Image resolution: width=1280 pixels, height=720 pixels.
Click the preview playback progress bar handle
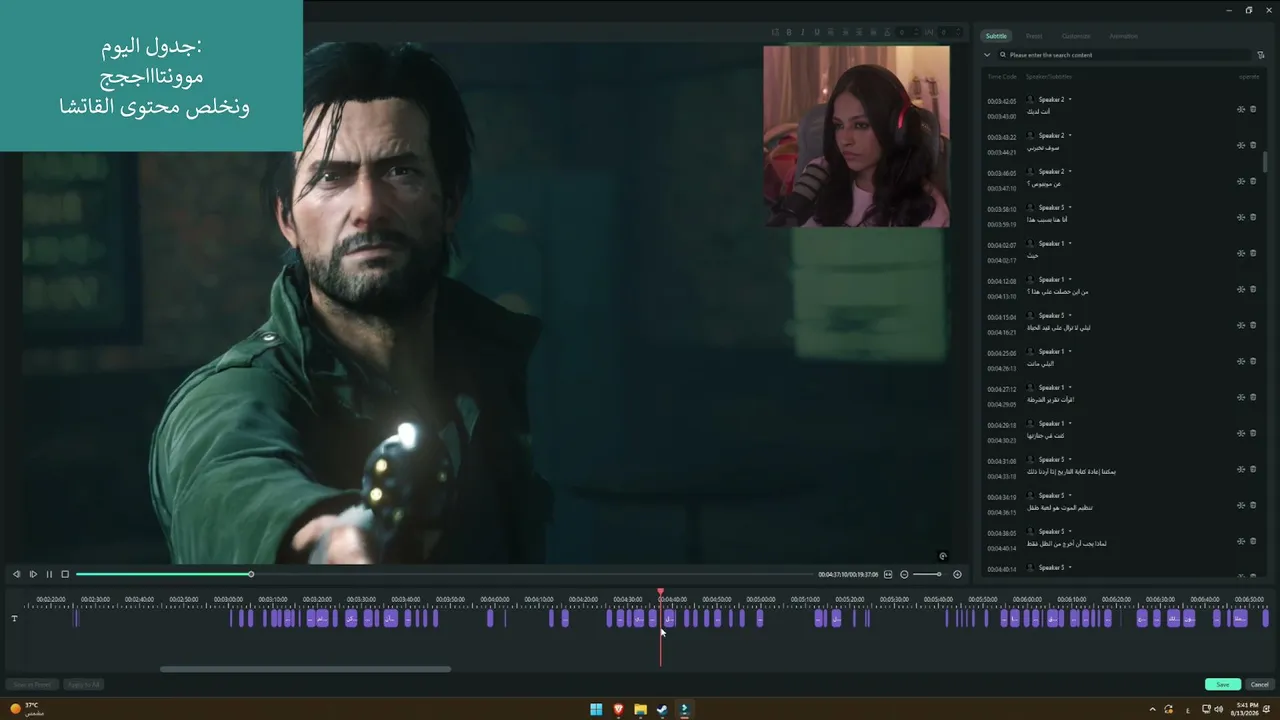(251, 574)
